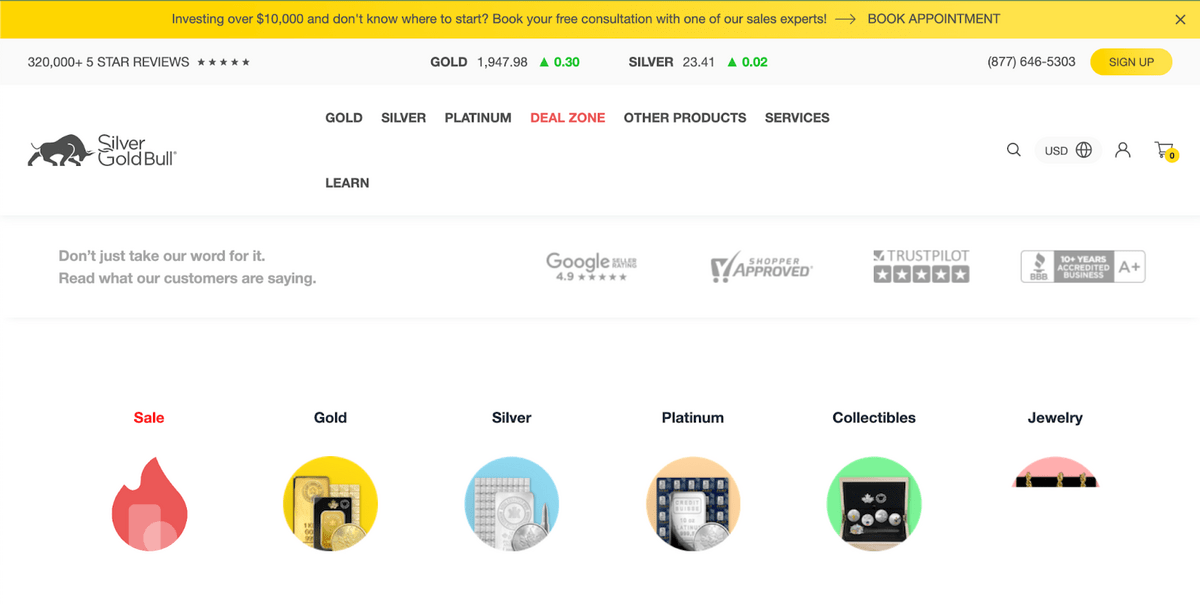Click the Silver category label
Screen dimensions: 1200x604
point(512,418)
